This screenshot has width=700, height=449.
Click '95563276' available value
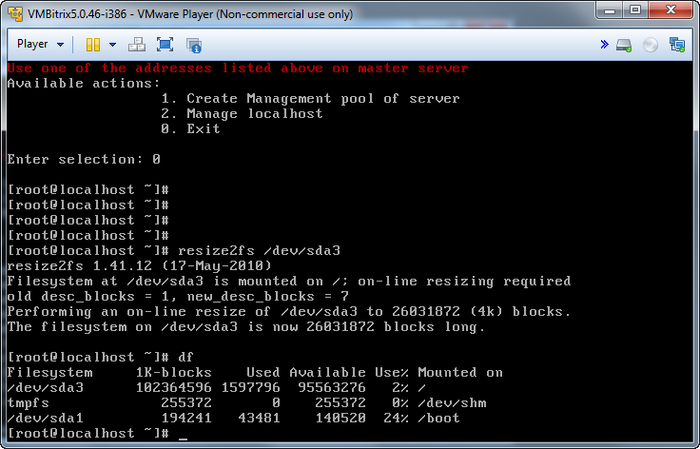coord(332,388)
